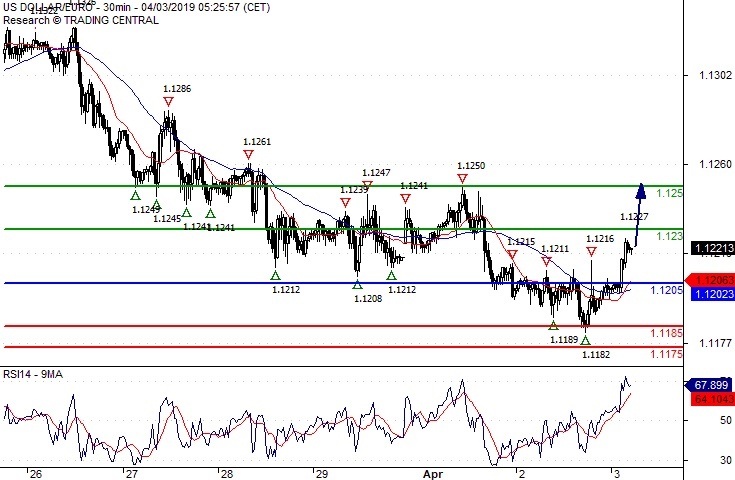
Task: Click the 1.1177 price axis value
Action: (715, 343)
